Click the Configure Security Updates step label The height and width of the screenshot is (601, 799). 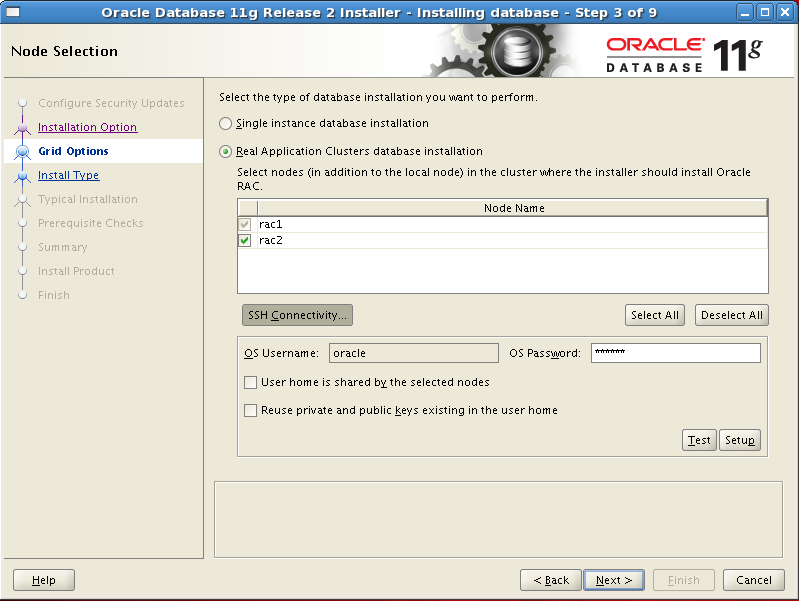[x=111, y=103]
